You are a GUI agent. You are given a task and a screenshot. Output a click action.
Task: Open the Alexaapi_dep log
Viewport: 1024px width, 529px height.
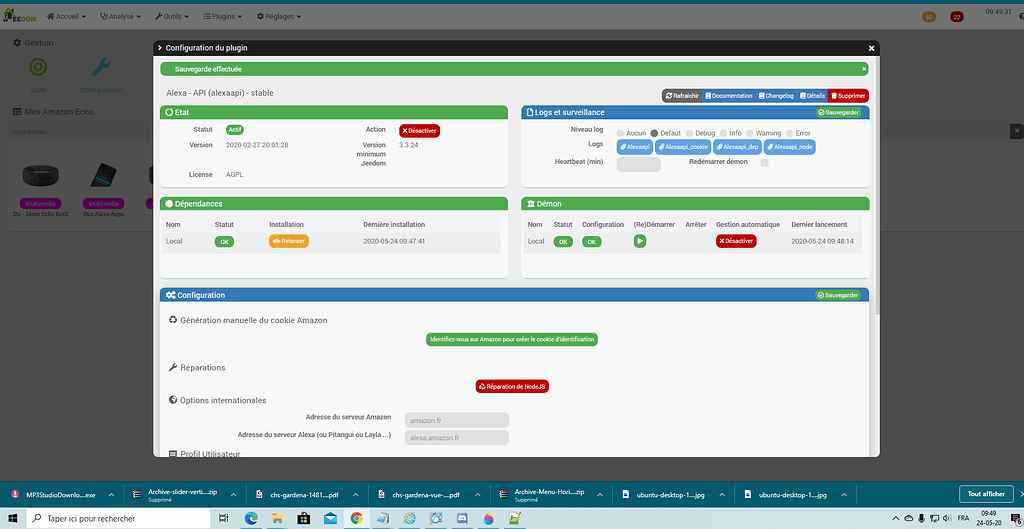pyautogui.click(x=737, y=148)
